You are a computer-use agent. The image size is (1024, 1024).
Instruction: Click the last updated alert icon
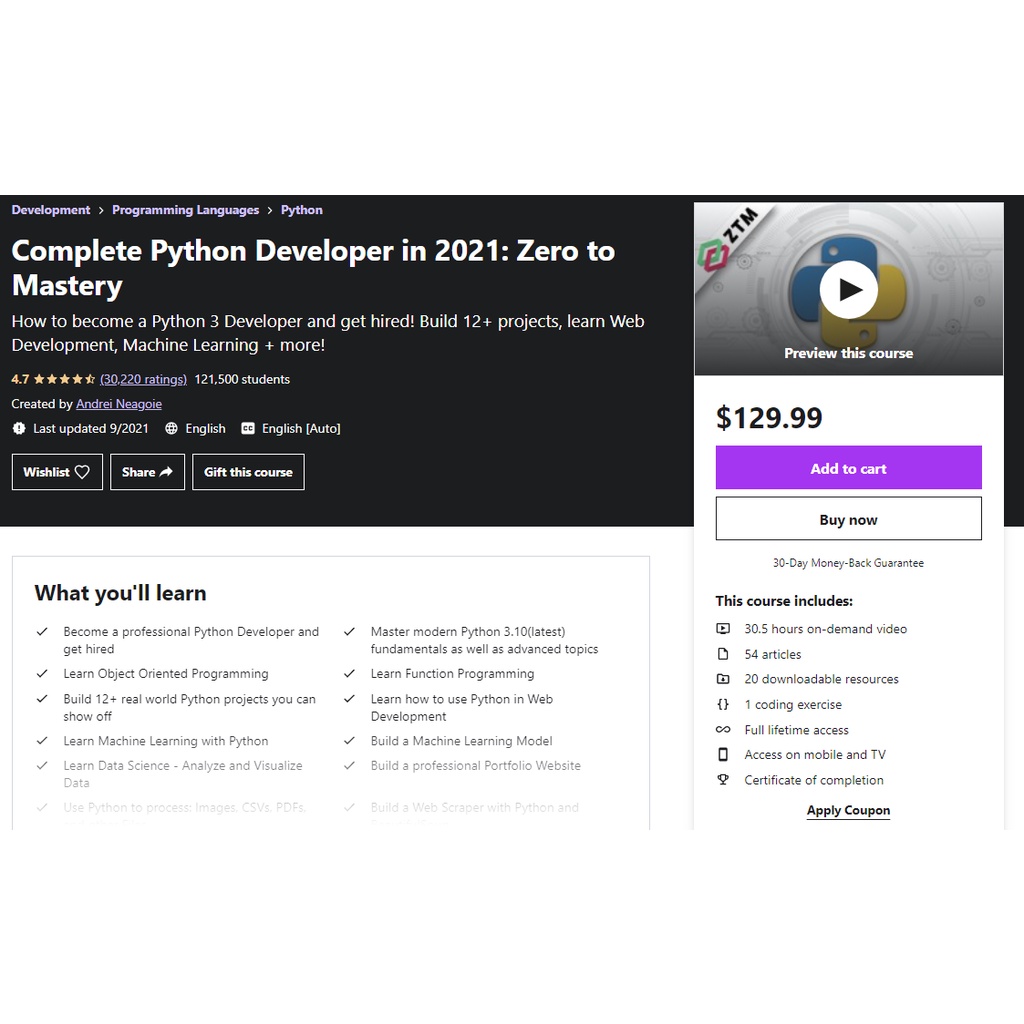point(19,428)
